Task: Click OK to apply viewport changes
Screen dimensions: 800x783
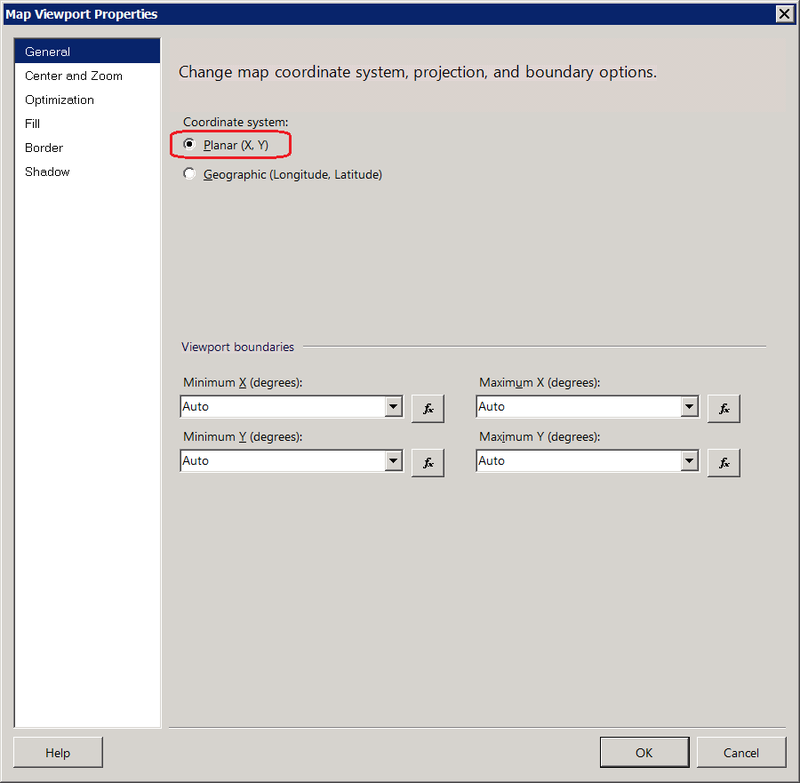Action: (643, 752)
